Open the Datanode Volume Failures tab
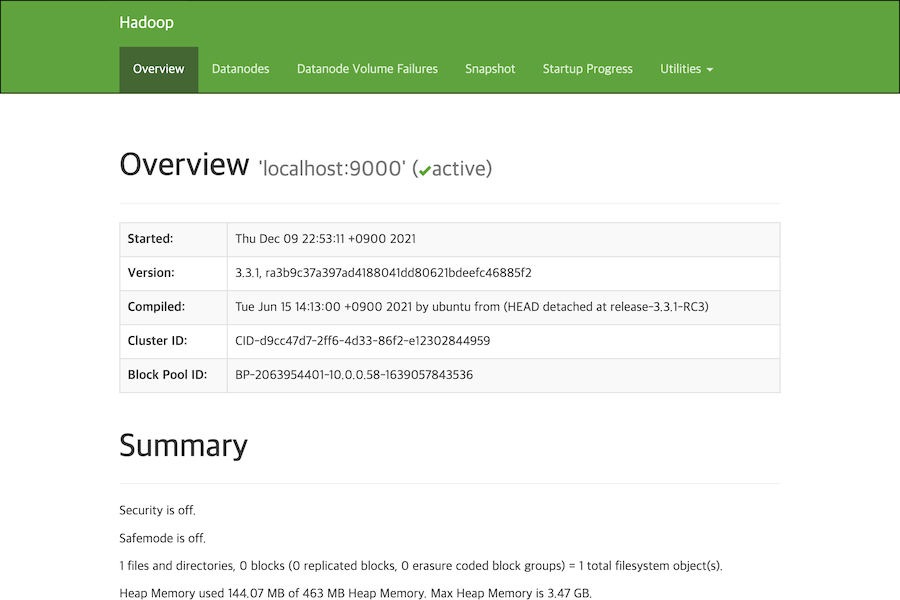 [367, 69]
